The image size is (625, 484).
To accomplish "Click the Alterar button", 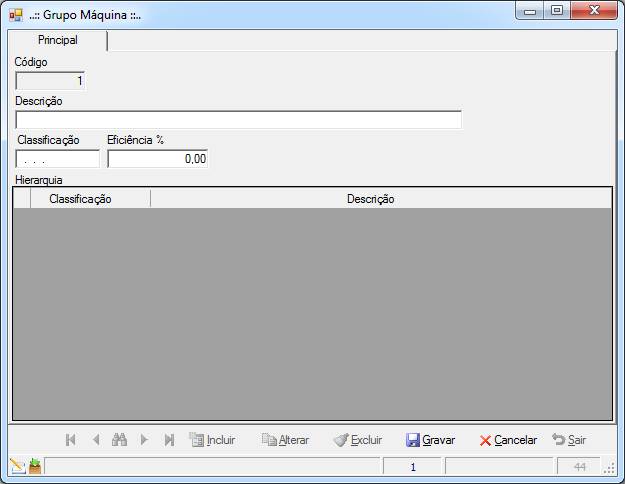I will (285, 440).
